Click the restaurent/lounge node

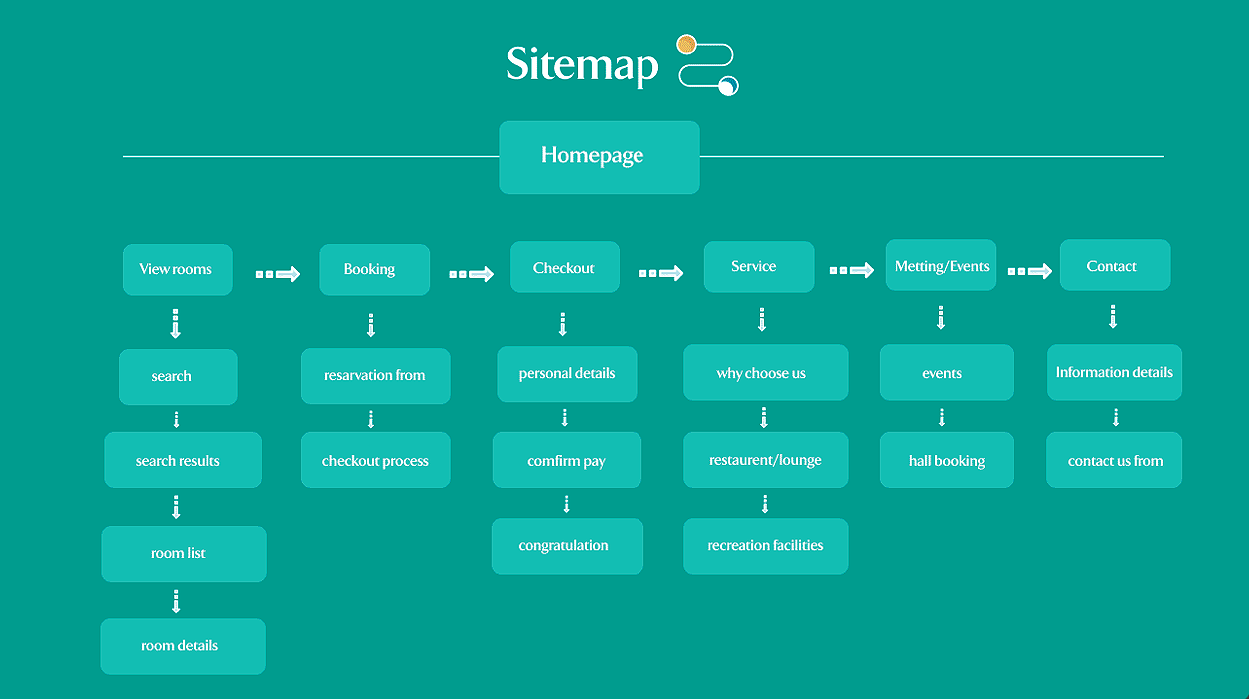pyautogui.click(x=766, y=460)
